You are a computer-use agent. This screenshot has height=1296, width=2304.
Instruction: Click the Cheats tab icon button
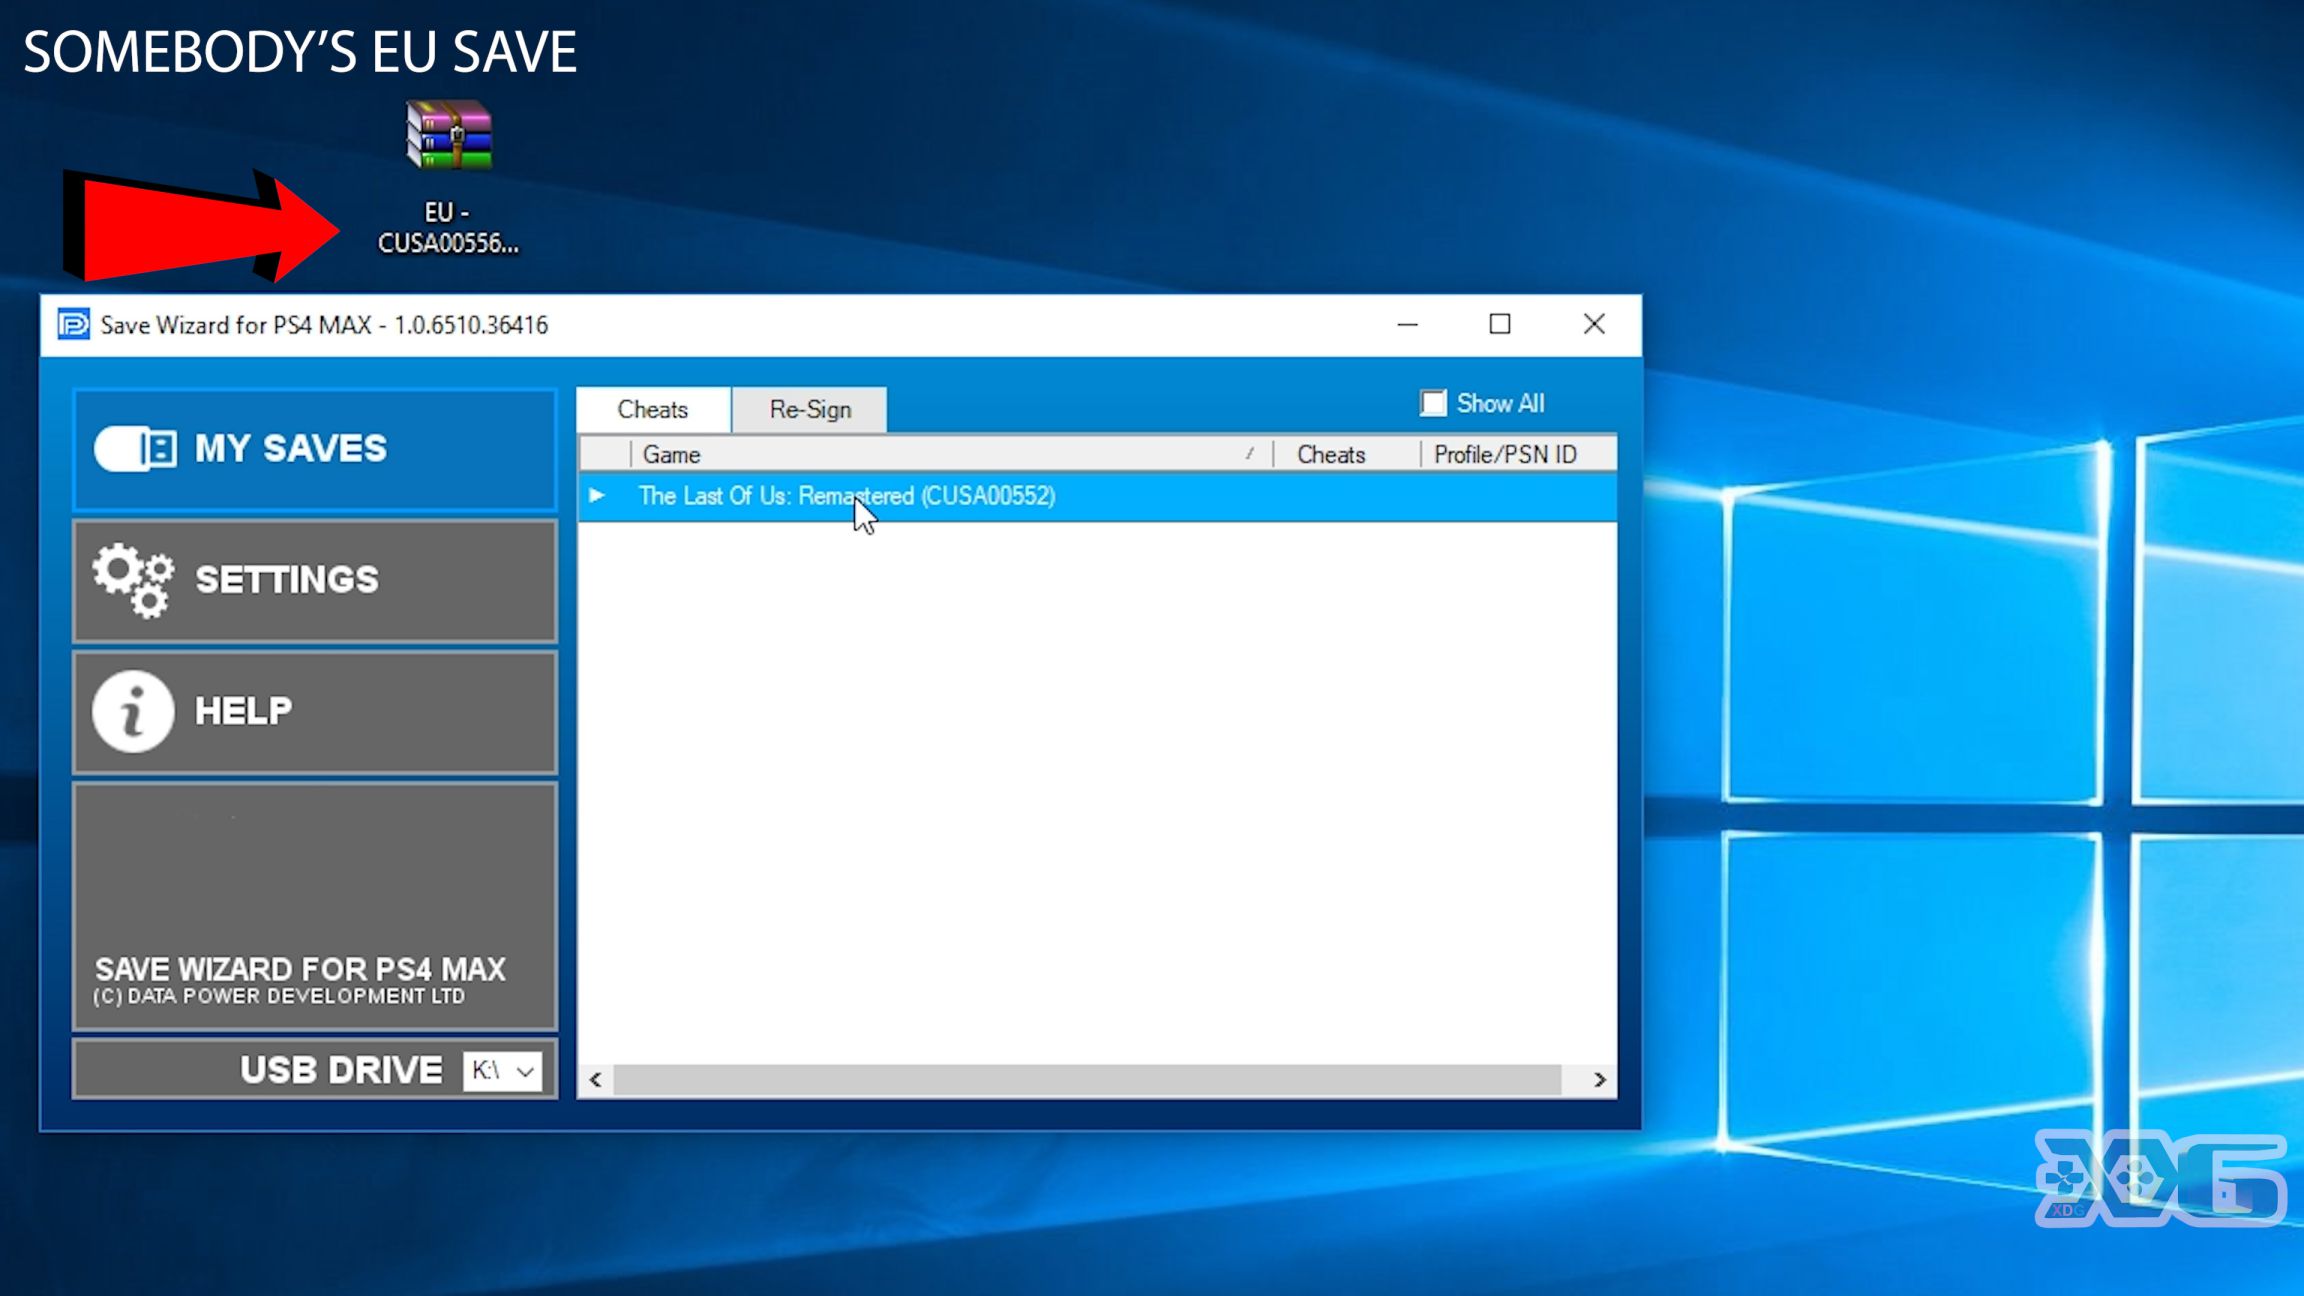[652, 408]
